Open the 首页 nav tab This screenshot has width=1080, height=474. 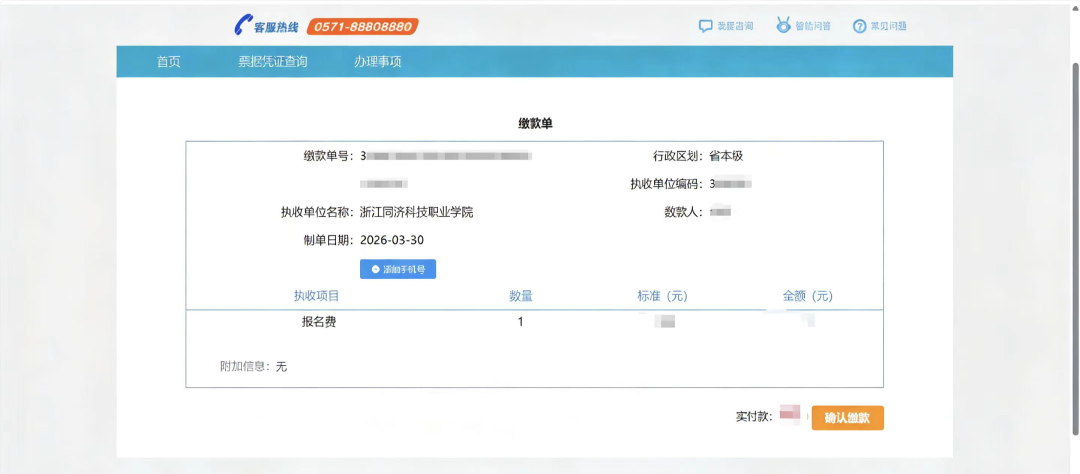[169, 62]
